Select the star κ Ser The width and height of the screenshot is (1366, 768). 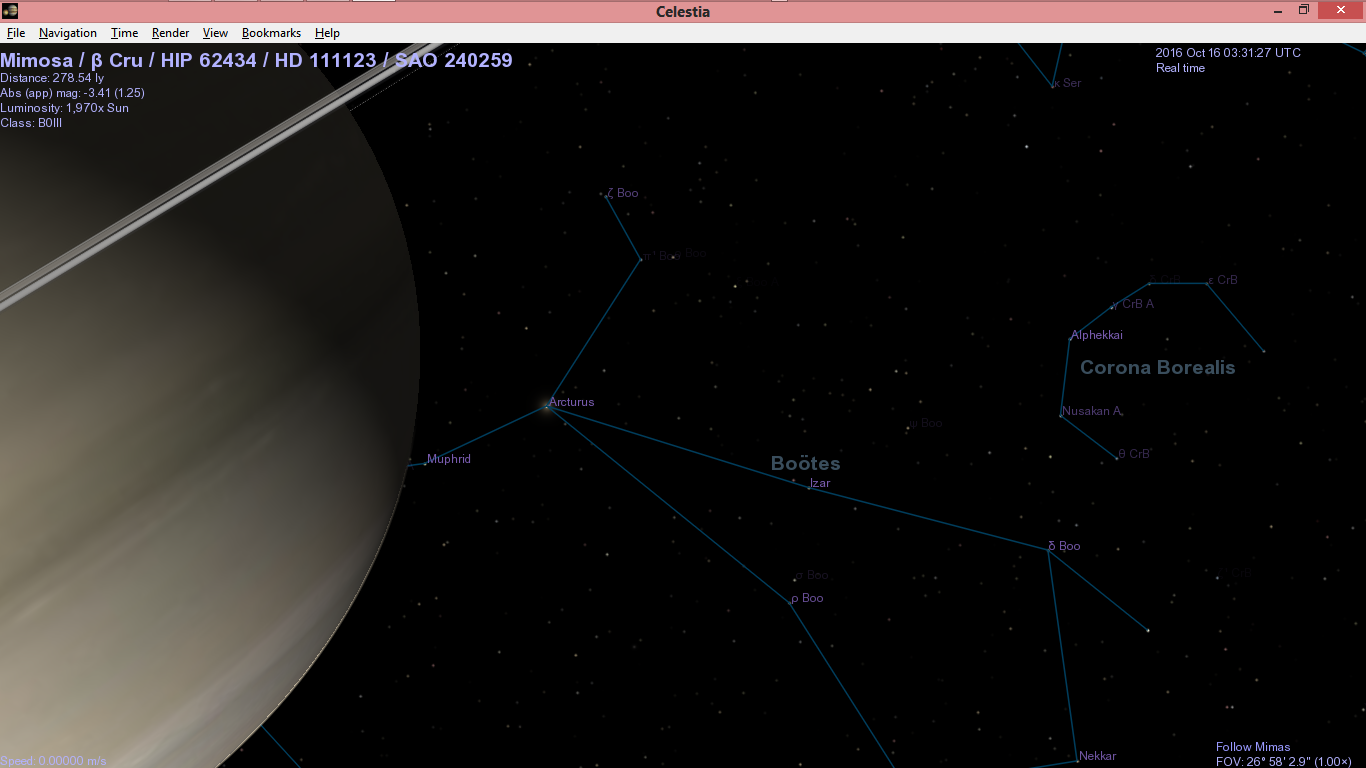pyautogui.click(x=1067, y=83)
